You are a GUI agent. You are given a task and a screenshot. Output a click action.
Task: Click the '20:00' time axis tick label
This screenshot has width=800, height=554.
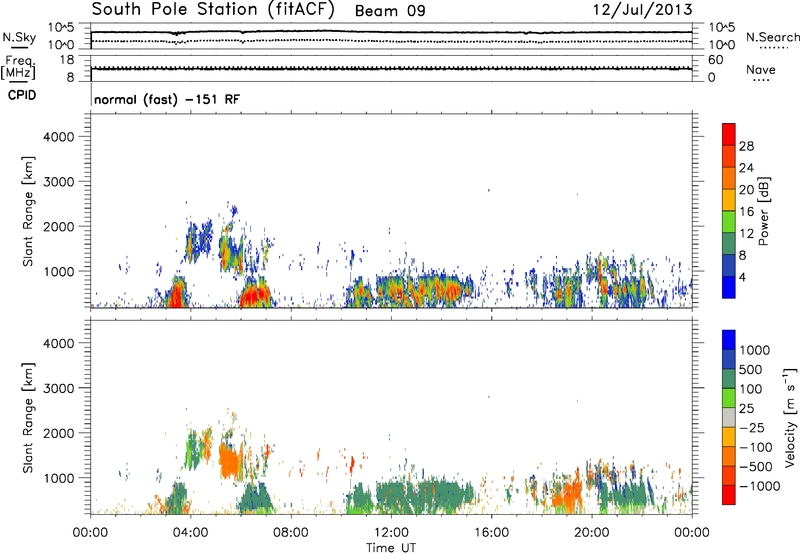(592, 533)
